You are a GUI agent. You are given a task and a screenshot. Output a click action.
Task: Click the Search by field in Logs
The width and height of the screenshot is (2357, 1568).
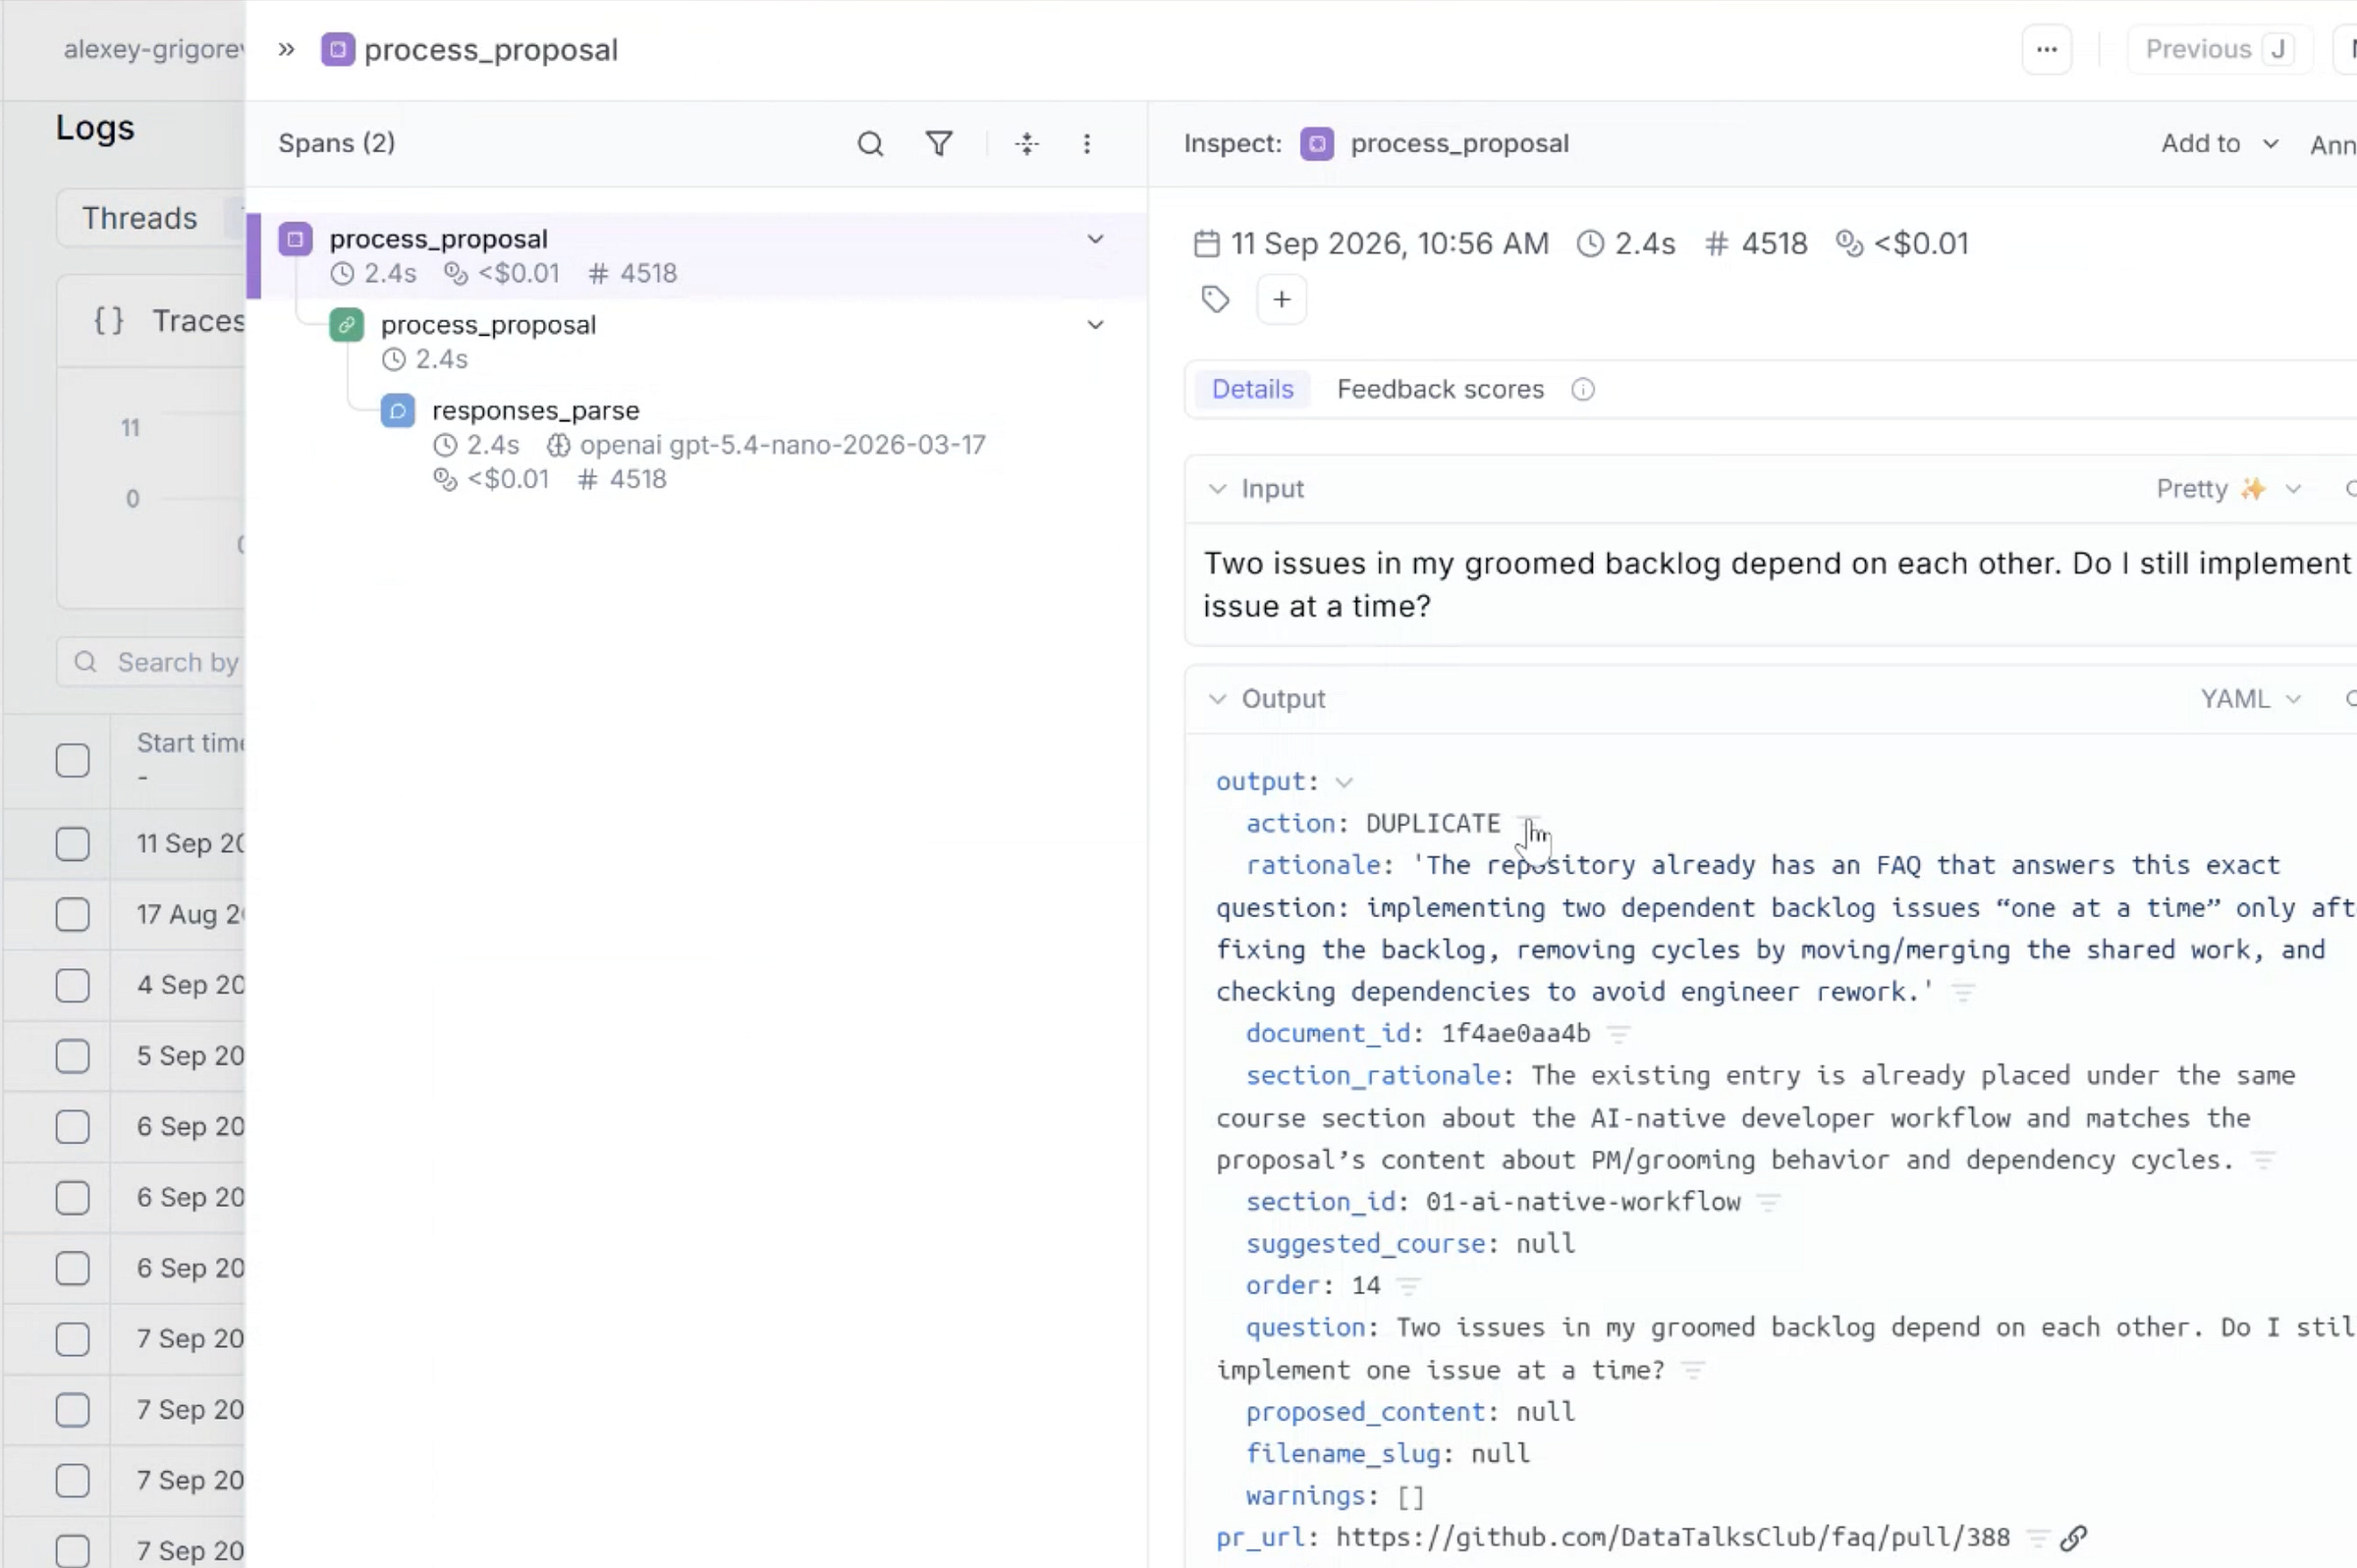(x=152, y=662)
